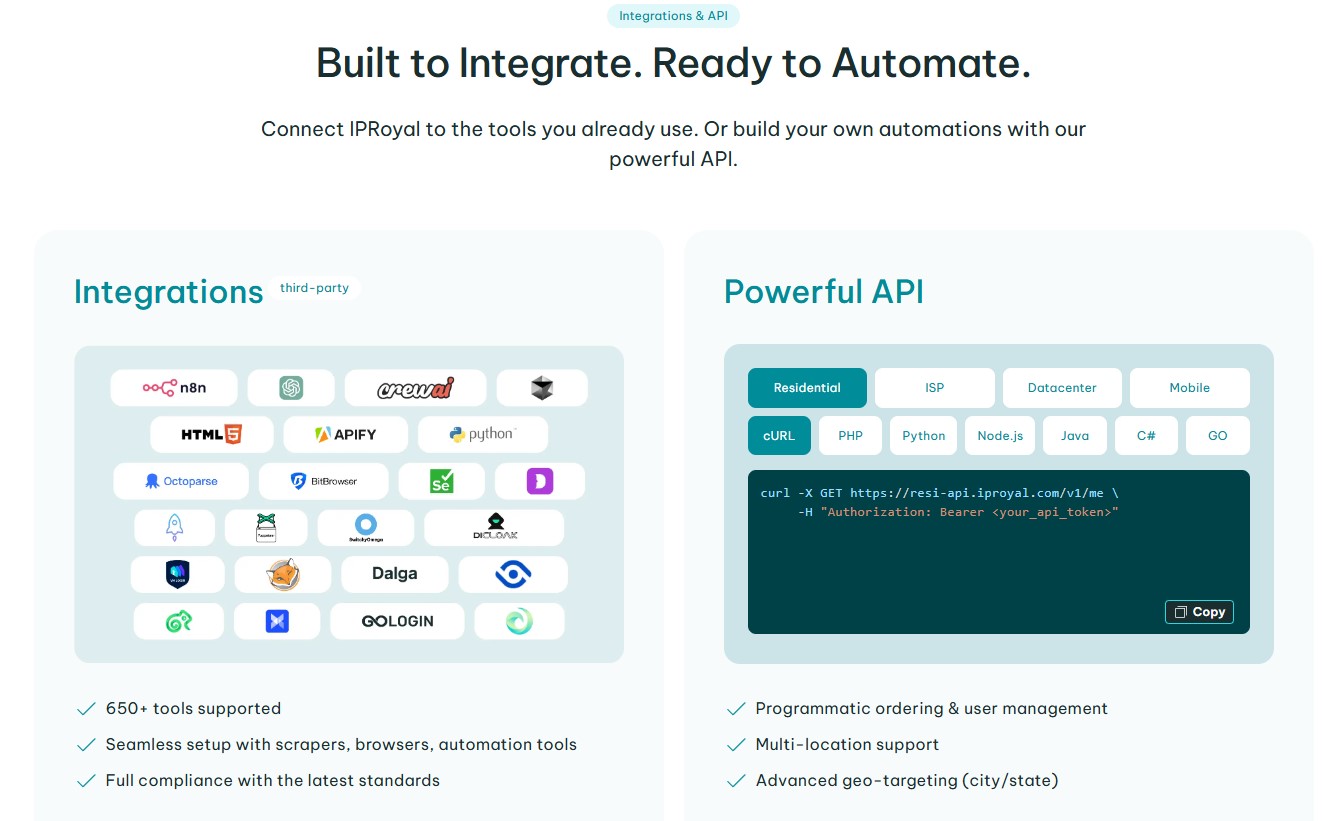Click the FoxyProxy fox icon
This screenshot has width=1344, height=821.
(x=283, y=574)
